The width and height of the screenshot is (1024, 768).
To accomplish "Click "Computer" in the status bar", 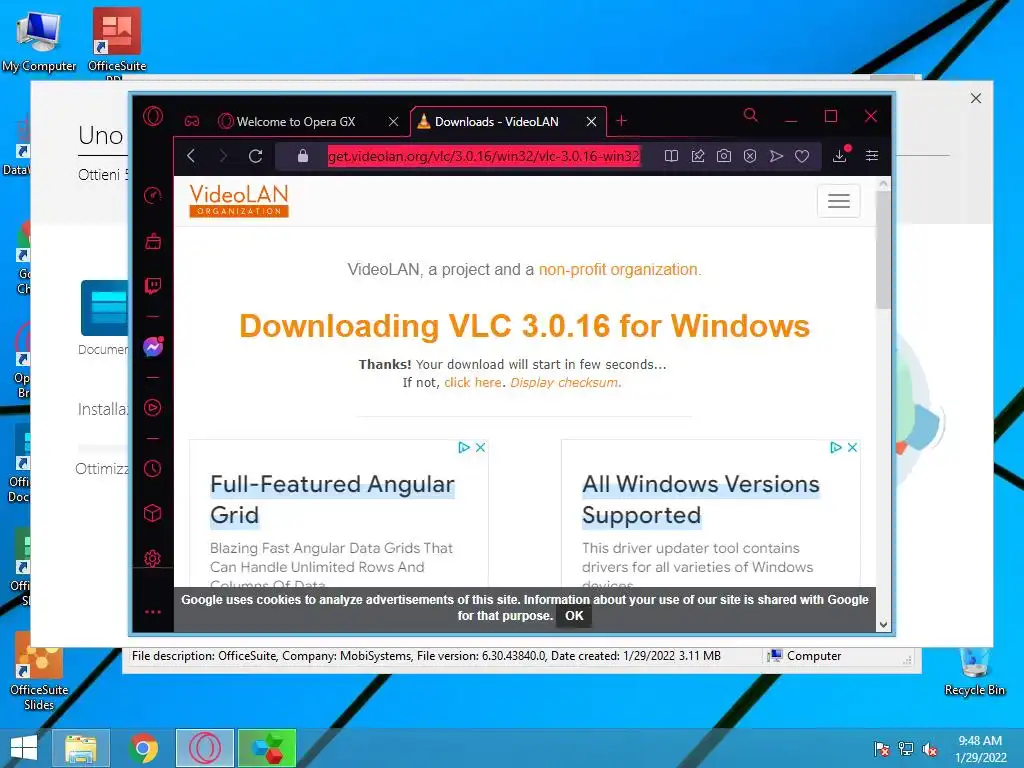I will [805, 656].
